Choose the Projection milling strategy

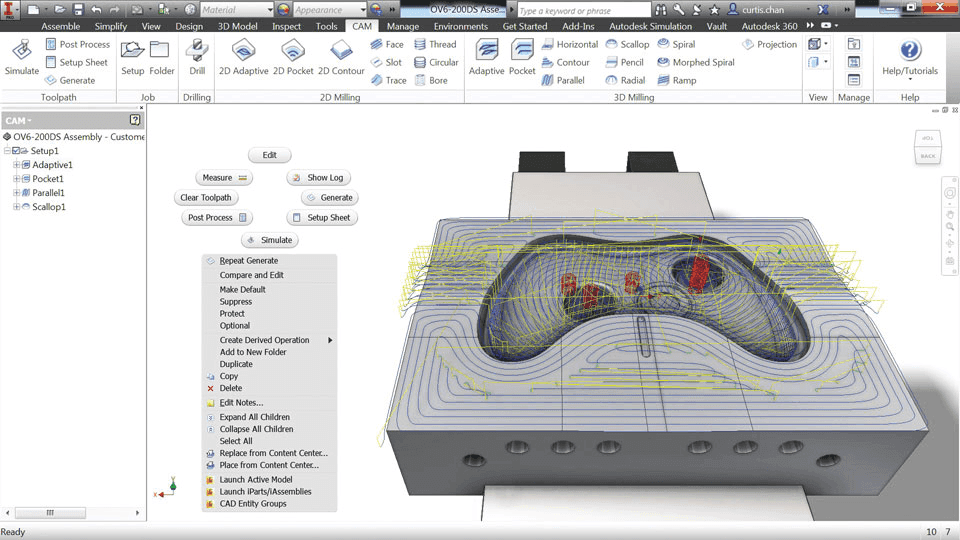(x=770, y=44)
